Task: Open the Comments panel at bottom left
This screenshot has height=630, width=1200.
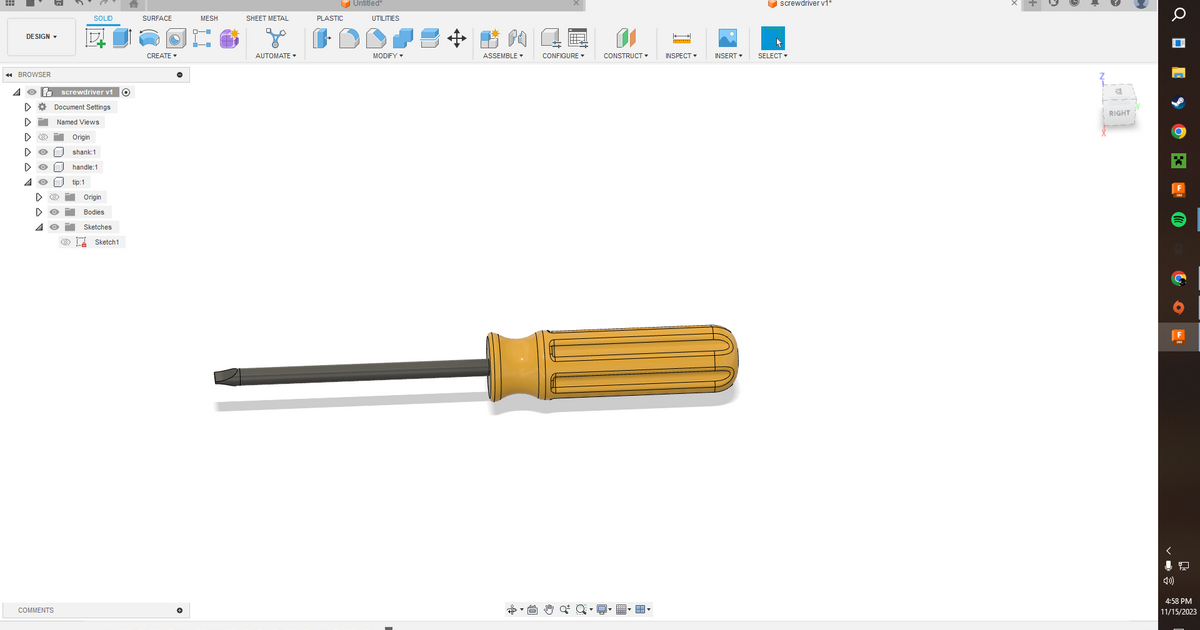Action: (x=35, y=609)
